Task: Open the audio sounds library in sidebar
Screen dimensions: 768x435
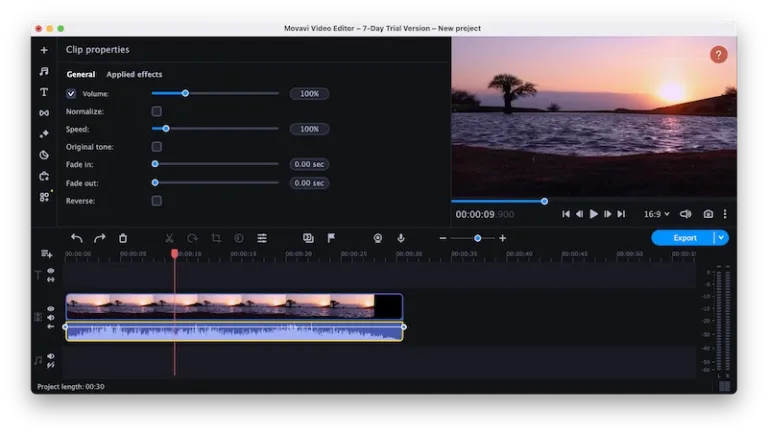Action: pyautogui.click(x=44, y=71)
